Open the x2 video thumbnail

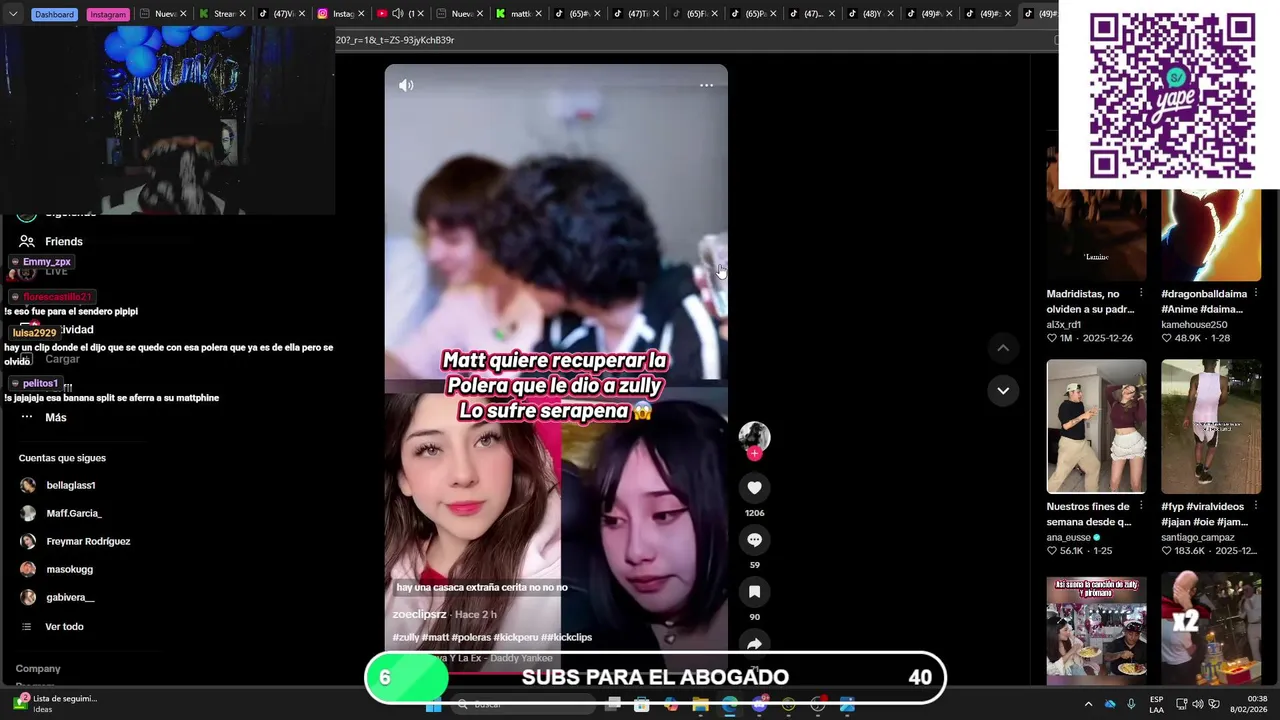(x=1211, y=630)
